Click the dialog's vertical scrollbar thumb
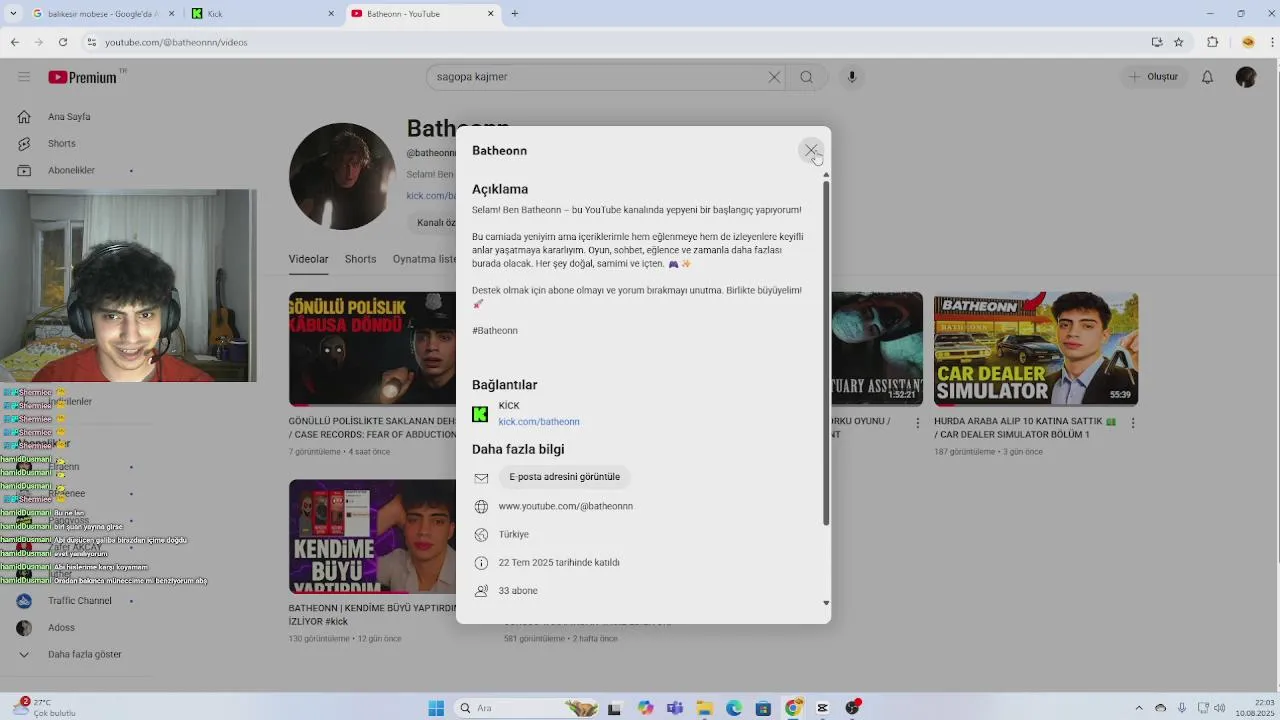The width and height of the screenshot is (1280, 720). pos(826,353)
